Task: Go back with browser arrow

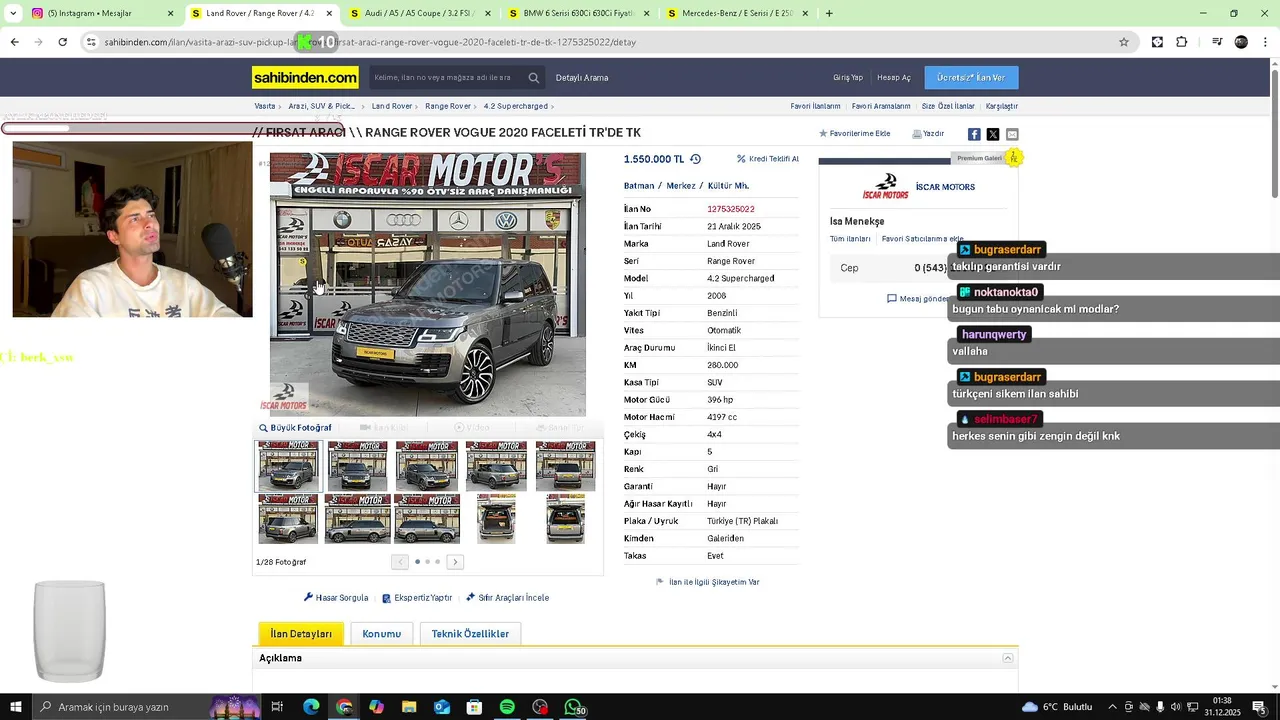Action: (14, 42)
